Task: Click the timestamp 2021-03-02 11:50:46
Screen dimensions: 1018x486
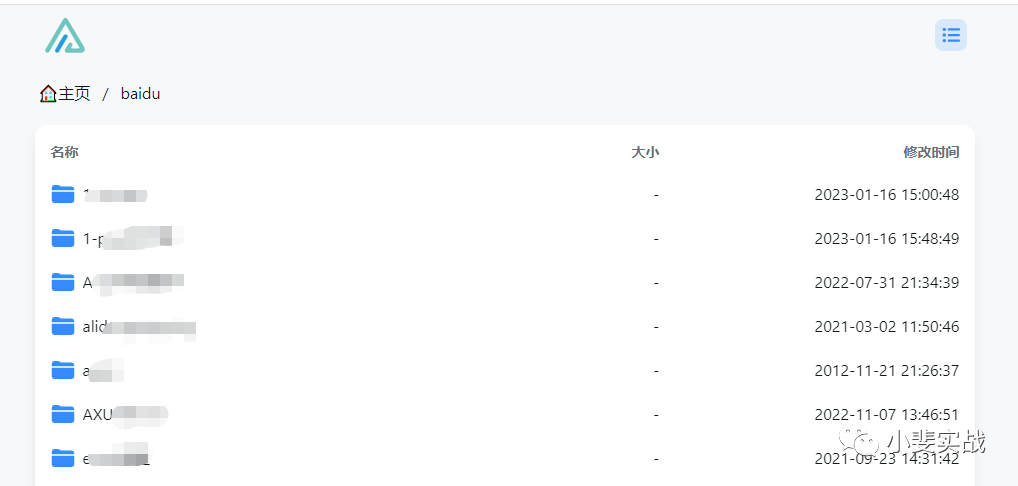Action: click(887, 326)
